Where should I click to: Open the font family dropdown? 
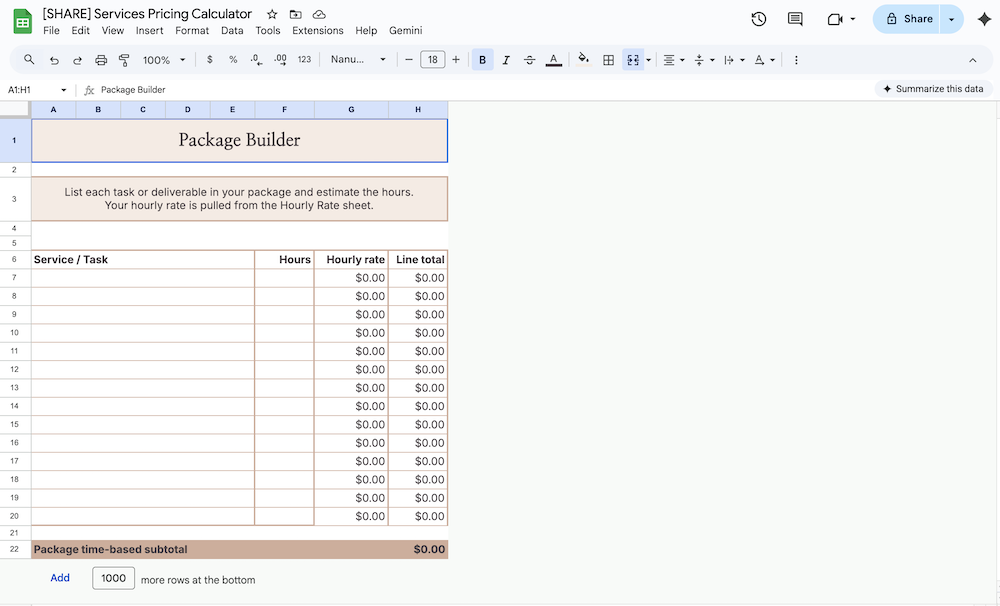(358, 59)
